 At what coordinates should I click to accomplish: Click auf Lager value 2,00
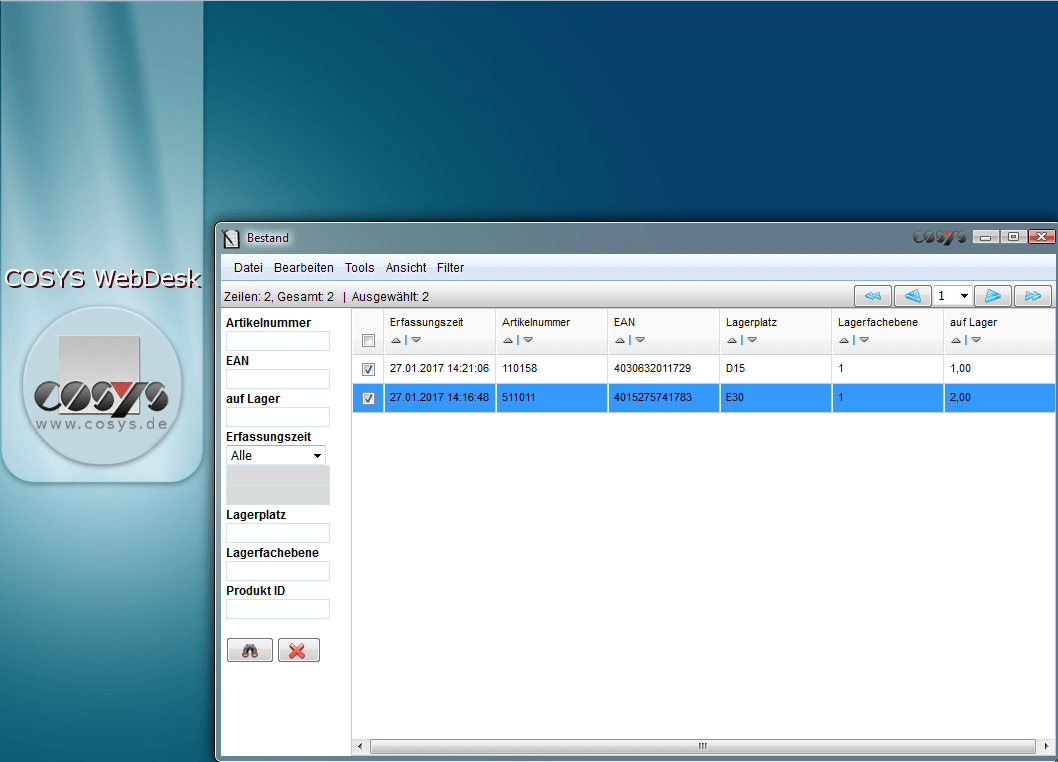[960, 398]
